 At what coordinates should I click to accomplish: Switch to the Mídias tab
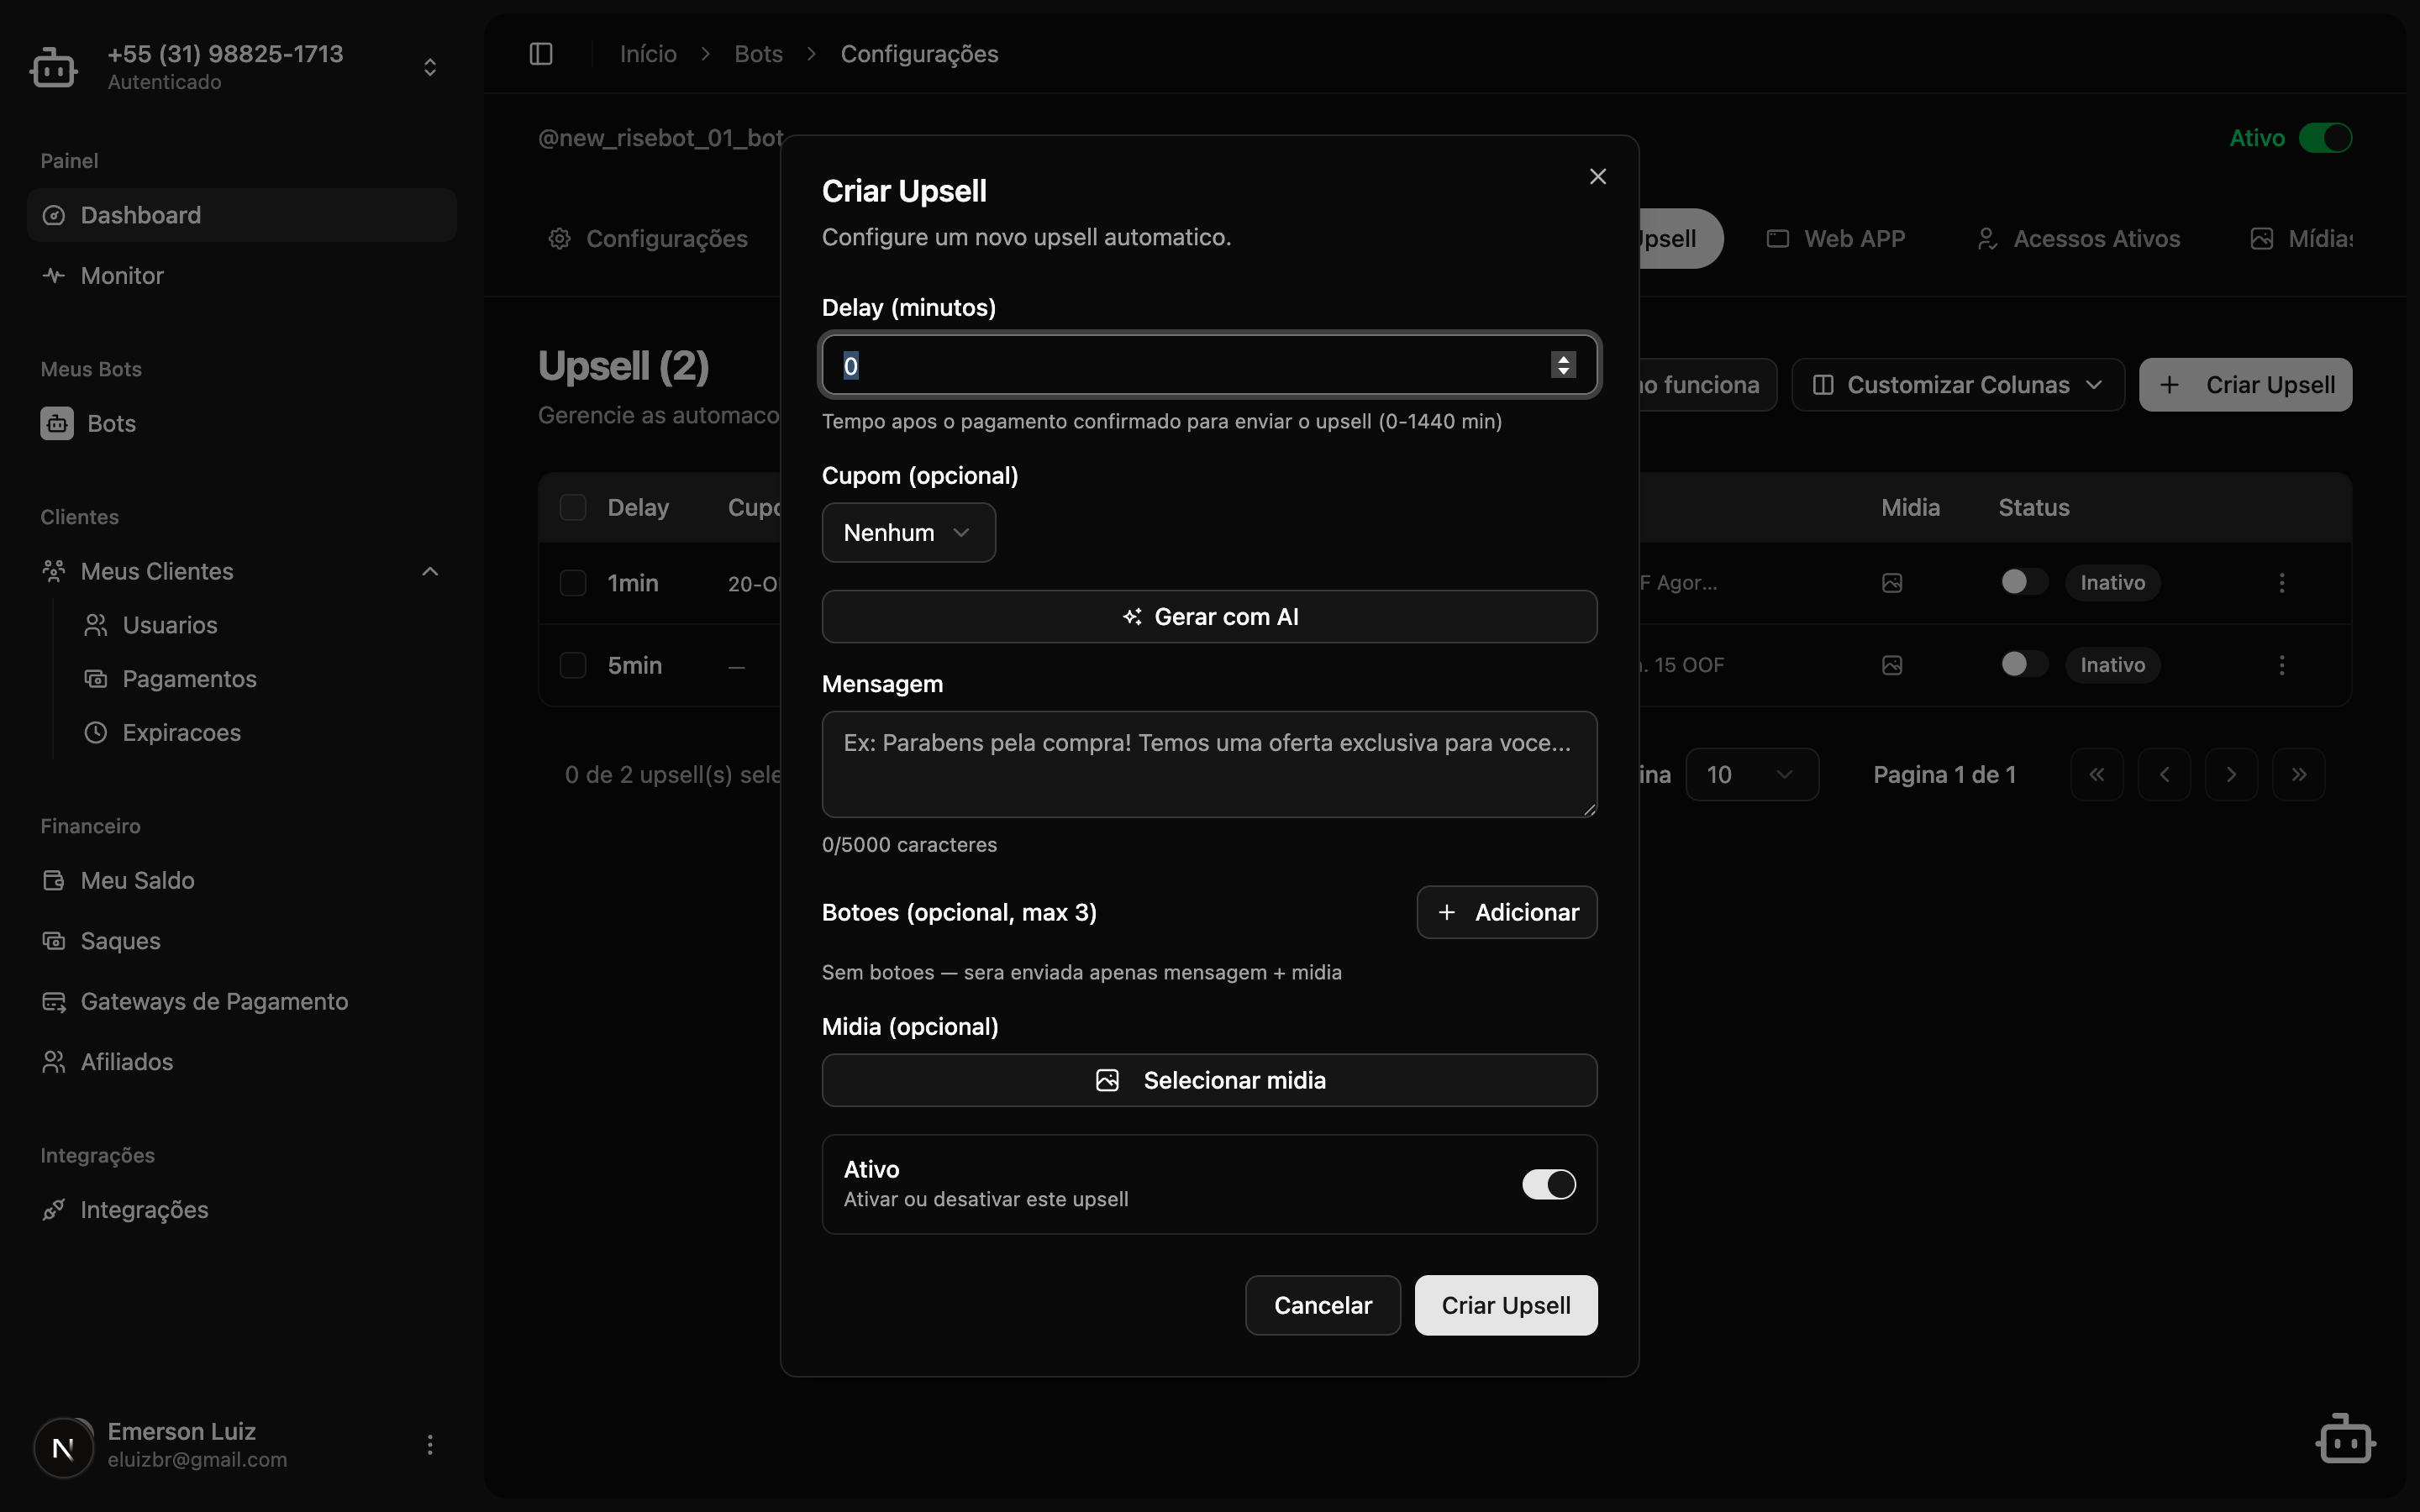point(2302,239)
